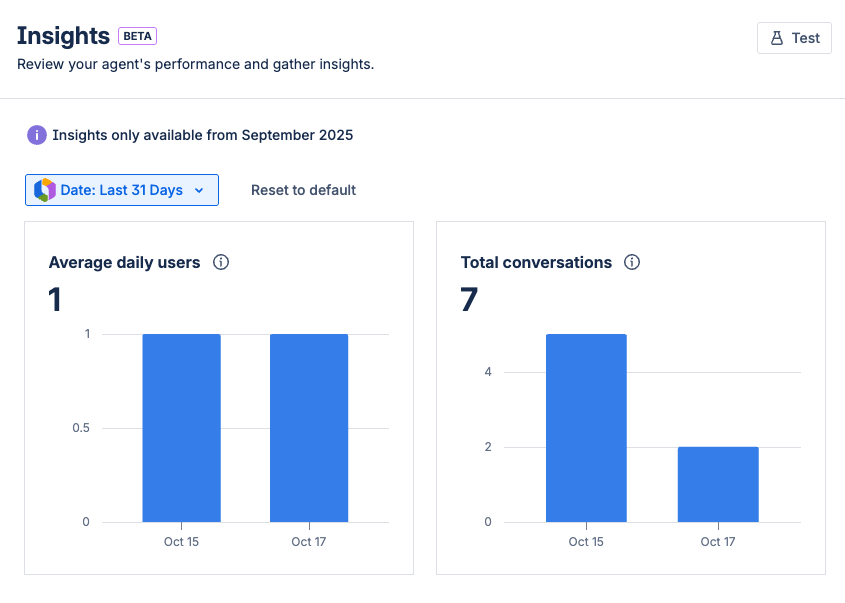Click the colorful cube icon in the date filter
This screenshot has width=845, height=603.
pyautogui.click(x=44, y=189)
